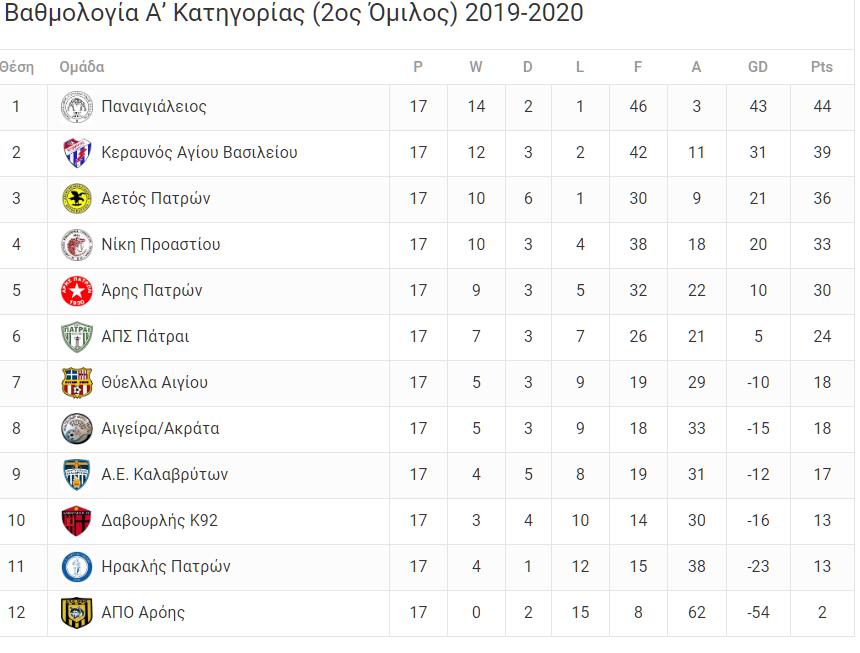Click the Βαθμολογία Α' Κατηγορίας title
The image size is (860, 653).
(294, 13)
